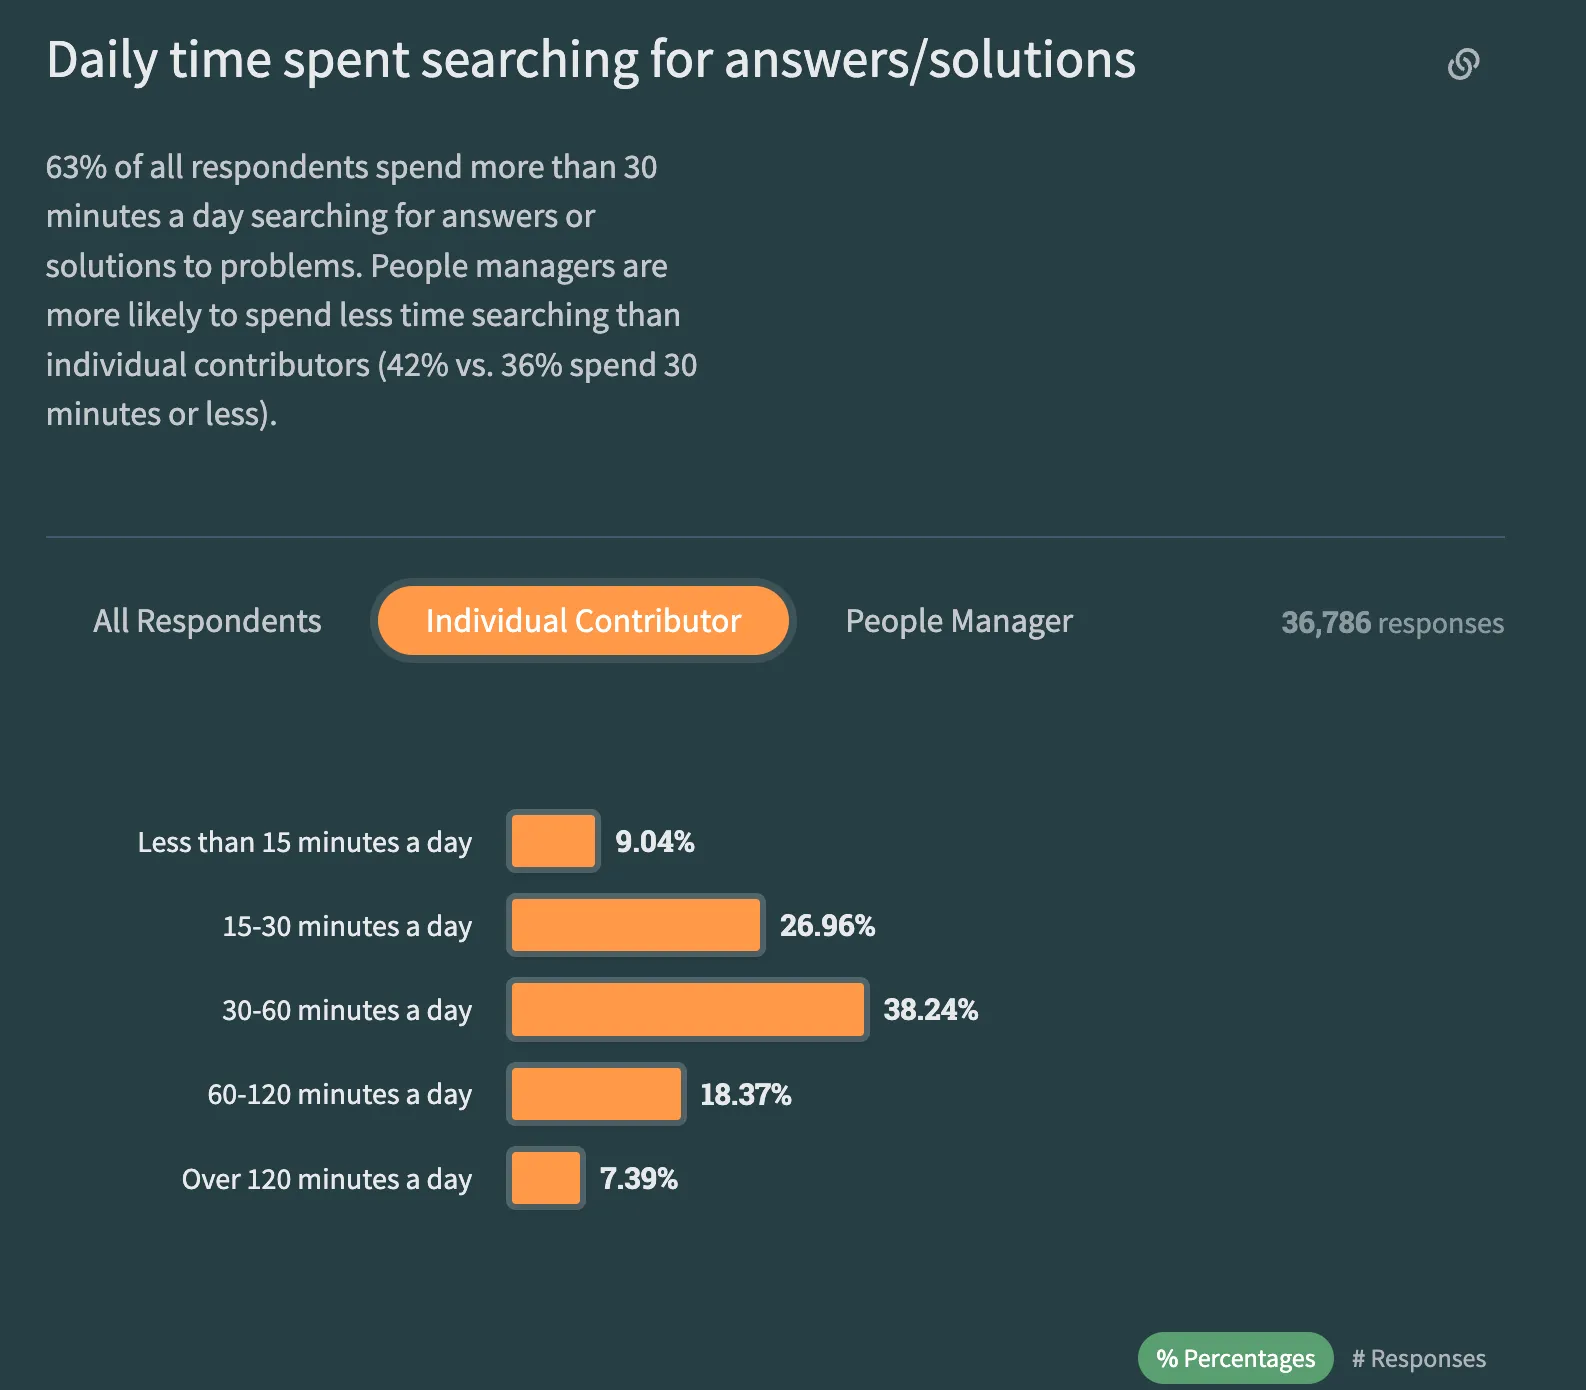Click the 36,786 responses count
This screenshot has width=1586, height=1390.
tap(1392, 623)
